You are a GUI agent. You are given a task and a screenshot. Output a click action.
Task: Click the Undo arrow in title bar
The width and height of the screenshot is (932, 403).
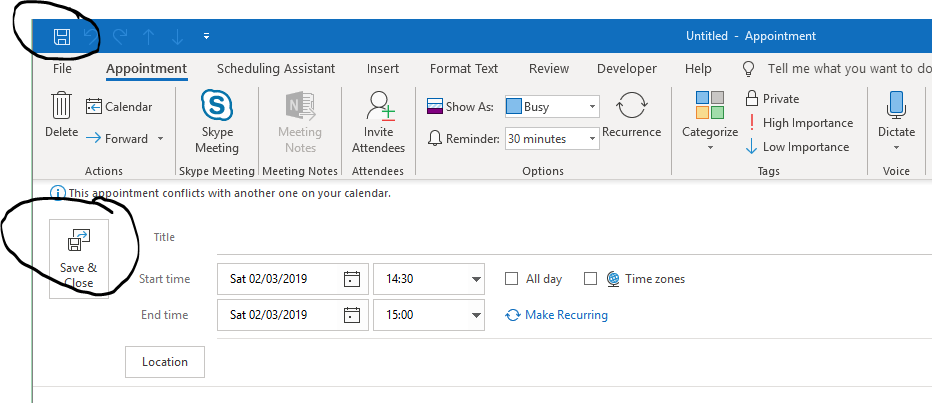(91, 37)
